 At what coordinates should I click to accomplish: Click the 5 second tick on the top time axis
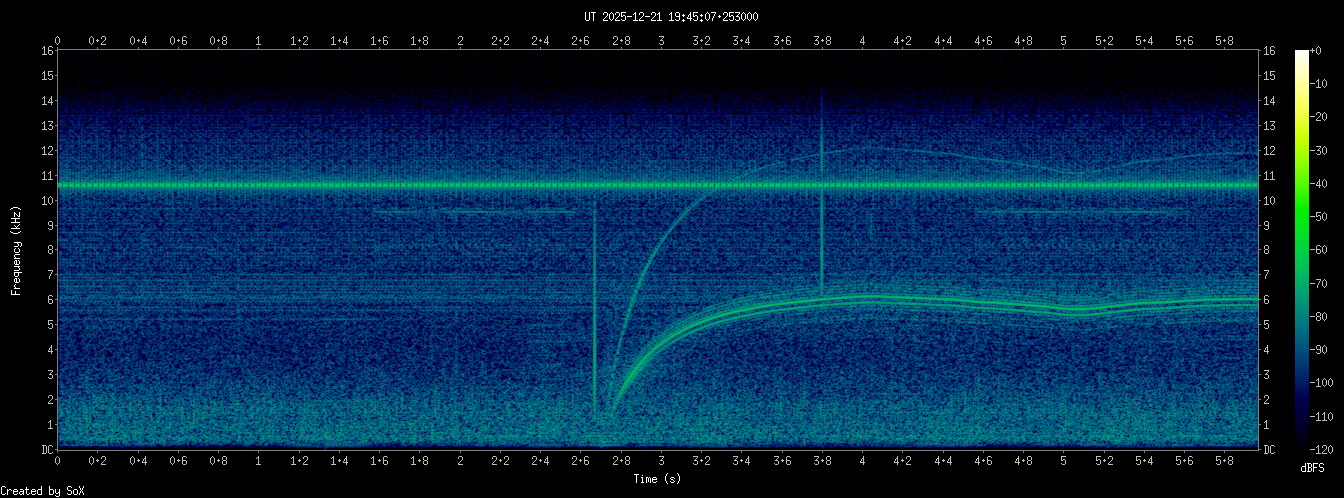1064,40
